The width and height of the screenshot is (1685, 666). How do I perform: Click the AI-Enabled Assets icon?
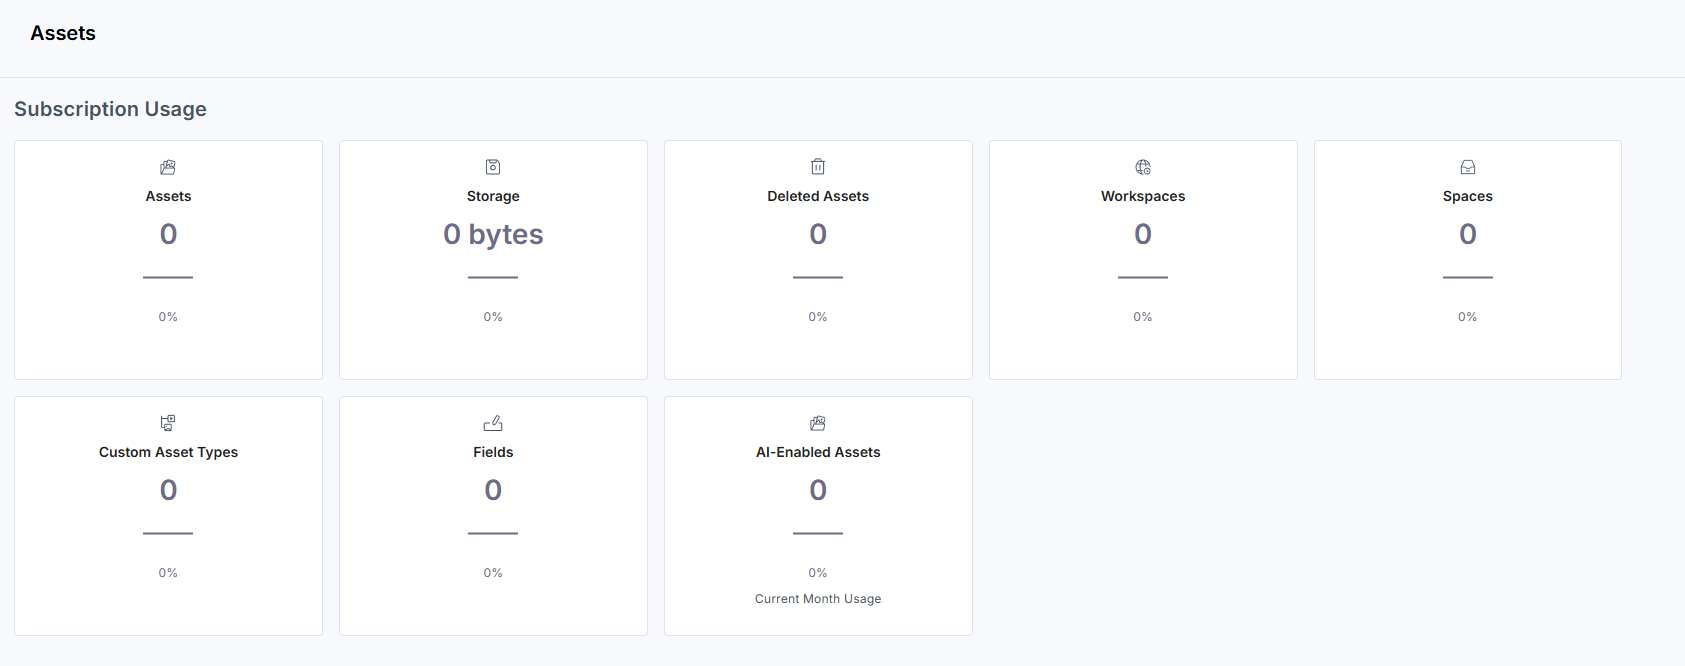tap(818, 423)
